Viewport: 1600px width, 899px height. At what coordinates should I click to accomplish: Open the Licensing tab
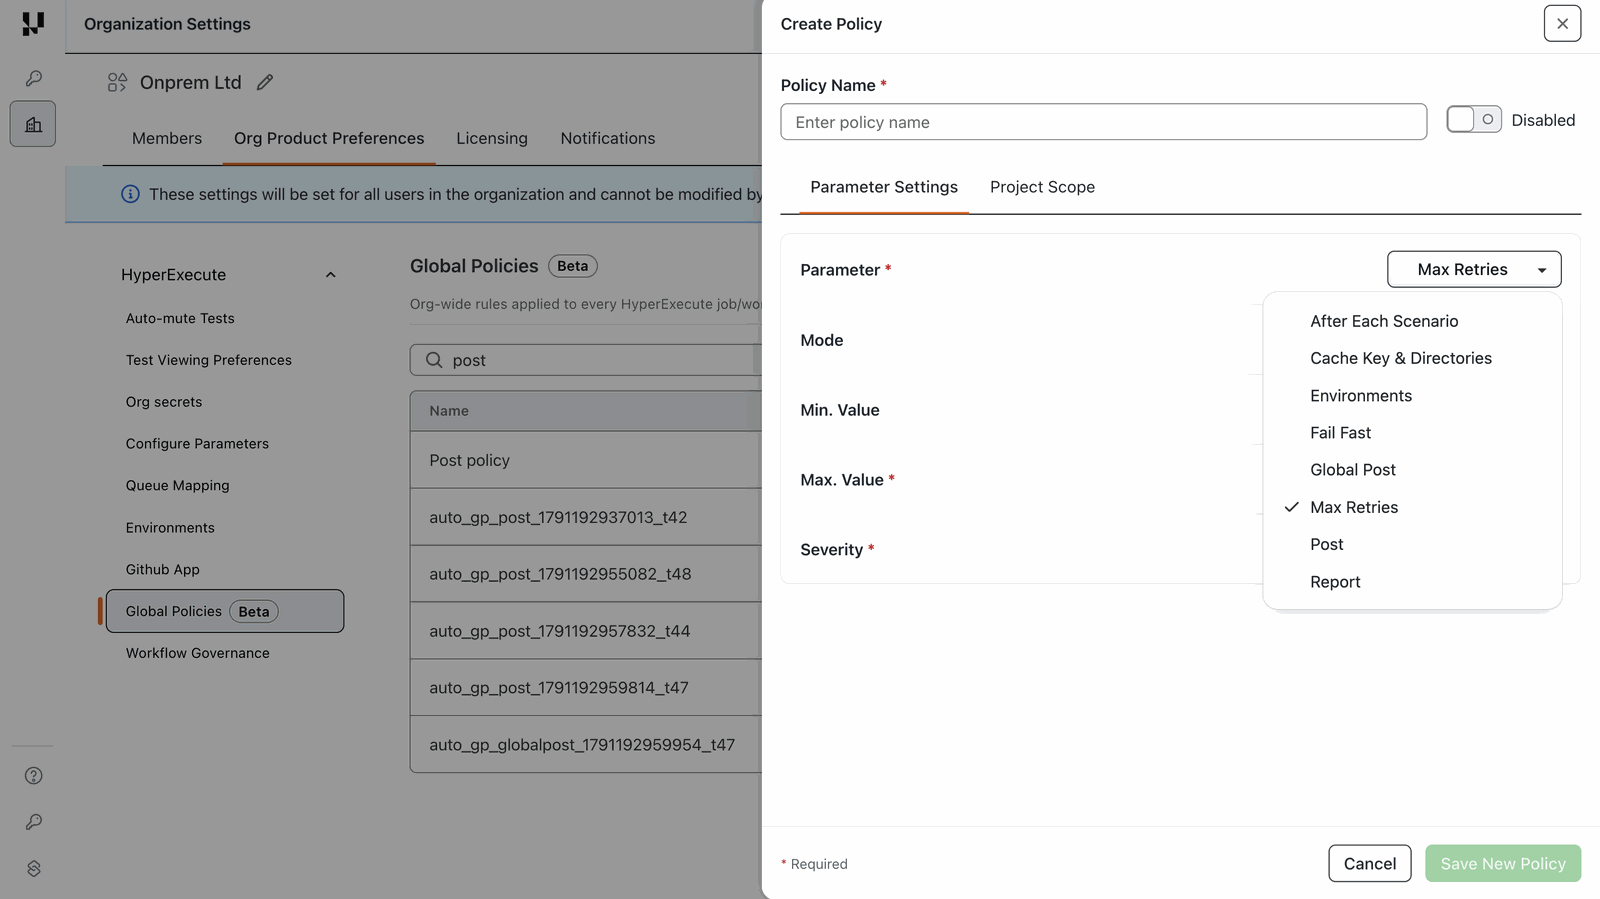click(x=492, y=138)
